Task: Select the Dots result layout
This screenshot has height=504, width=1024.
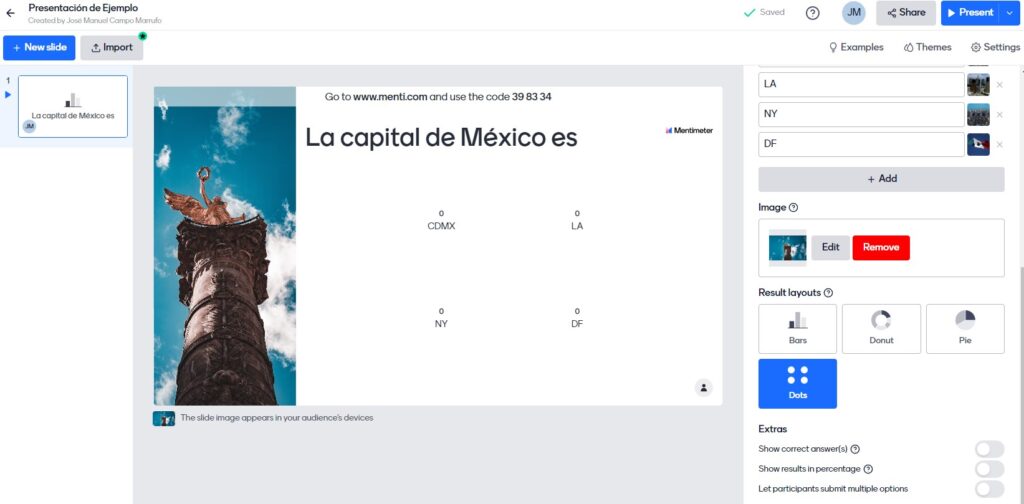Action: tap(797, 383)
